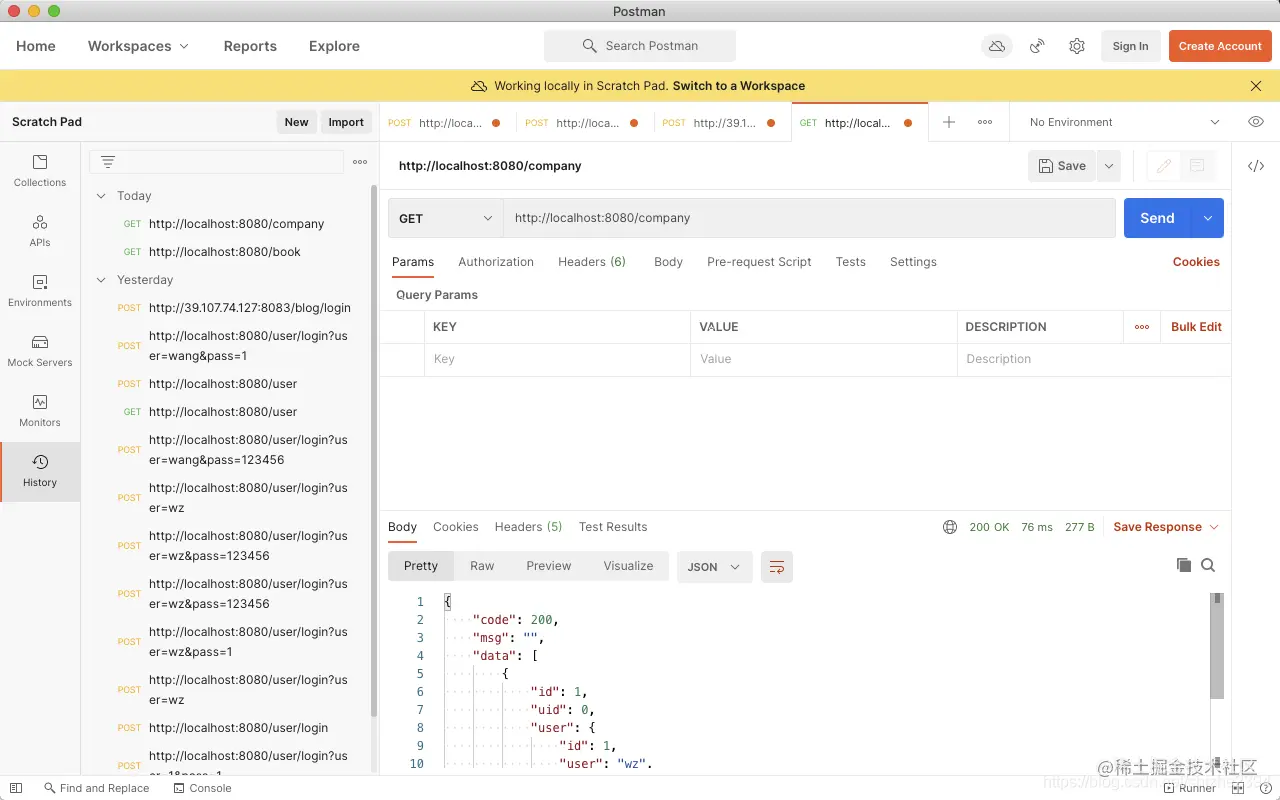Click the request URL input field
Screen dimensions: 1280x800
click(x=809, y=218)
